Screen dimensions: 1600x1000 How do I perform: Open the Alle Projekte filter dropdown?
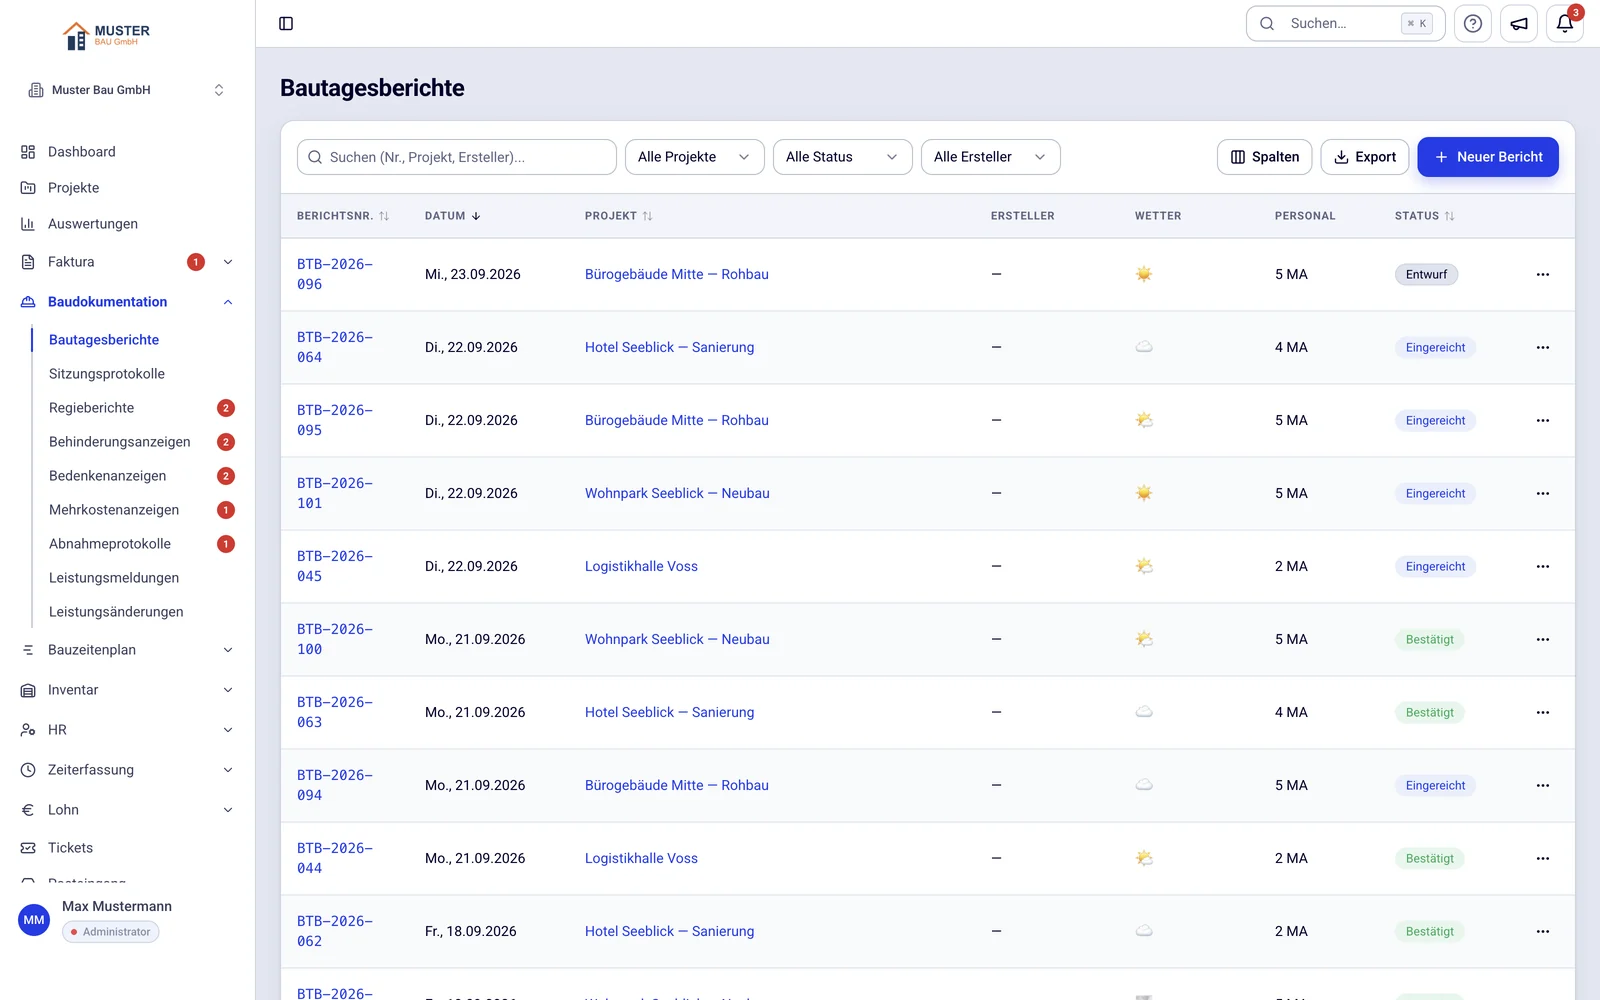(x=695, y=157)
